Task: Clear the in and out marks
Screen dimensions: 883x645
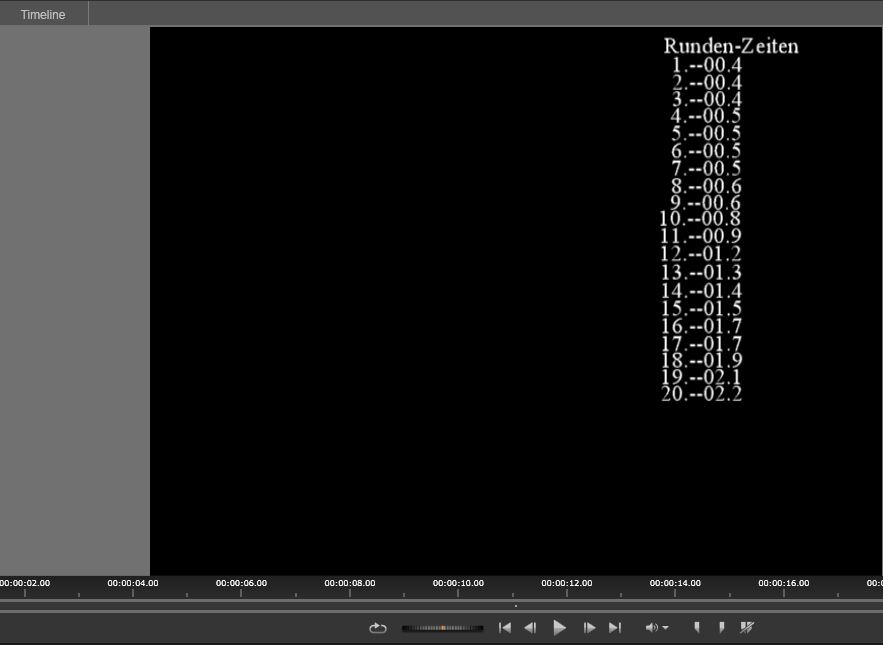Action: pyautogui.click(x=747, y=627)
